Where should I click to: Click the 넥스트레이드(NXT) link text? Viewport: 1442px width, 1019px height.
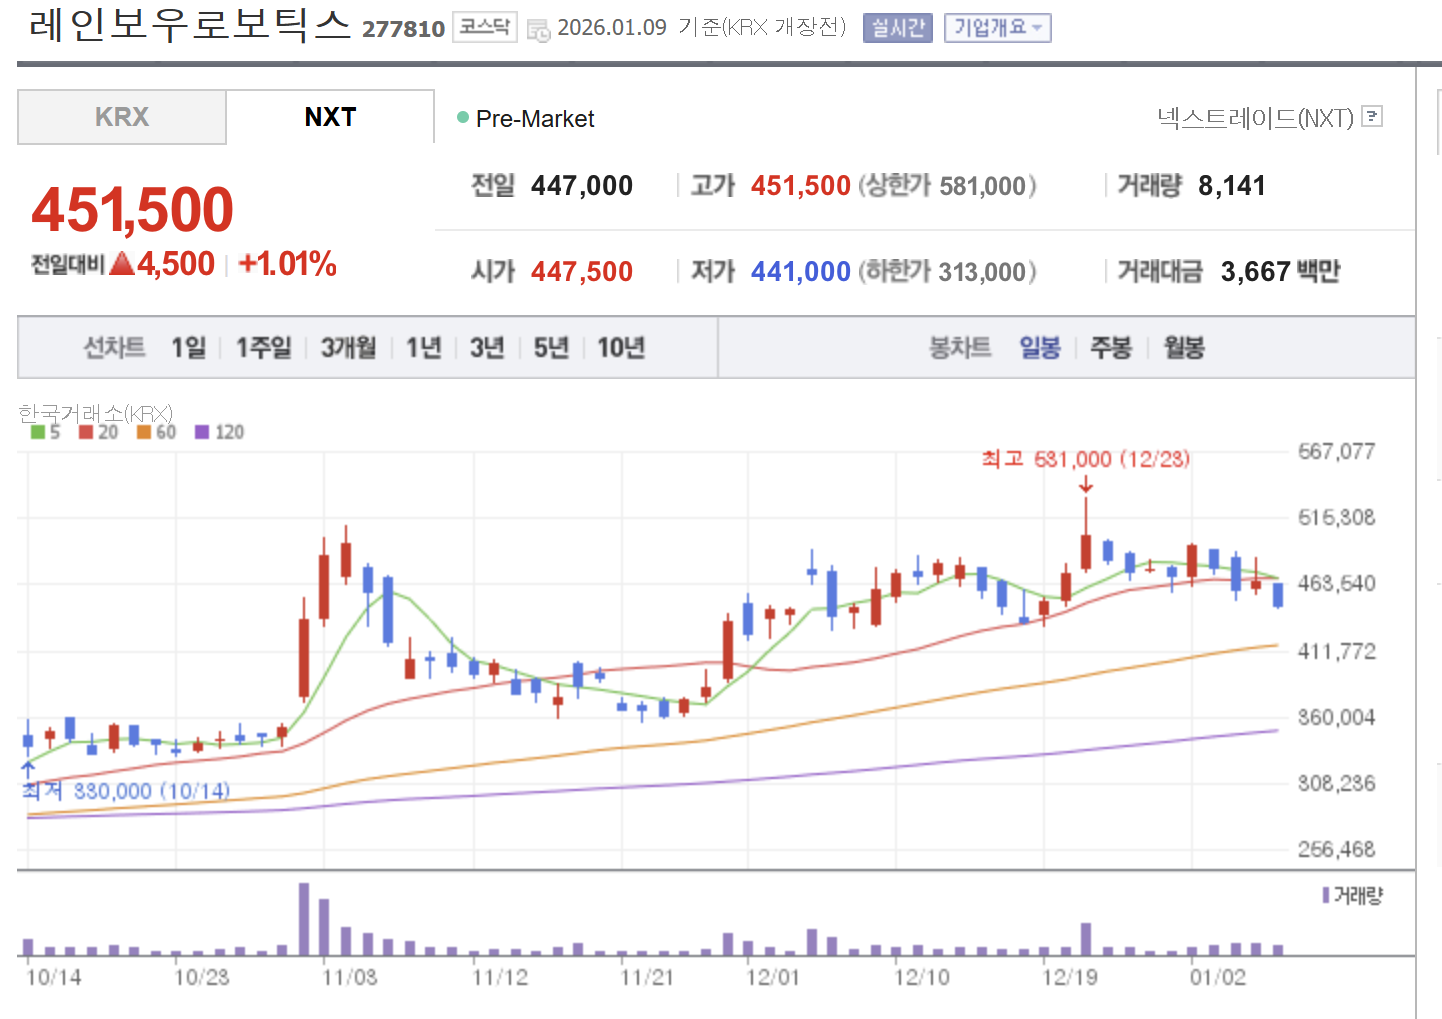[1255, 118]
